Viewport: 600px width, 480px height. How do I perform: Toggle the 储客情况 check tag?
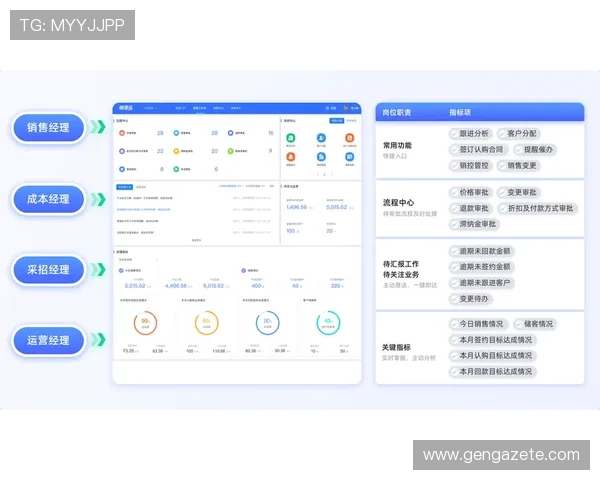click(x=535, y=324)
